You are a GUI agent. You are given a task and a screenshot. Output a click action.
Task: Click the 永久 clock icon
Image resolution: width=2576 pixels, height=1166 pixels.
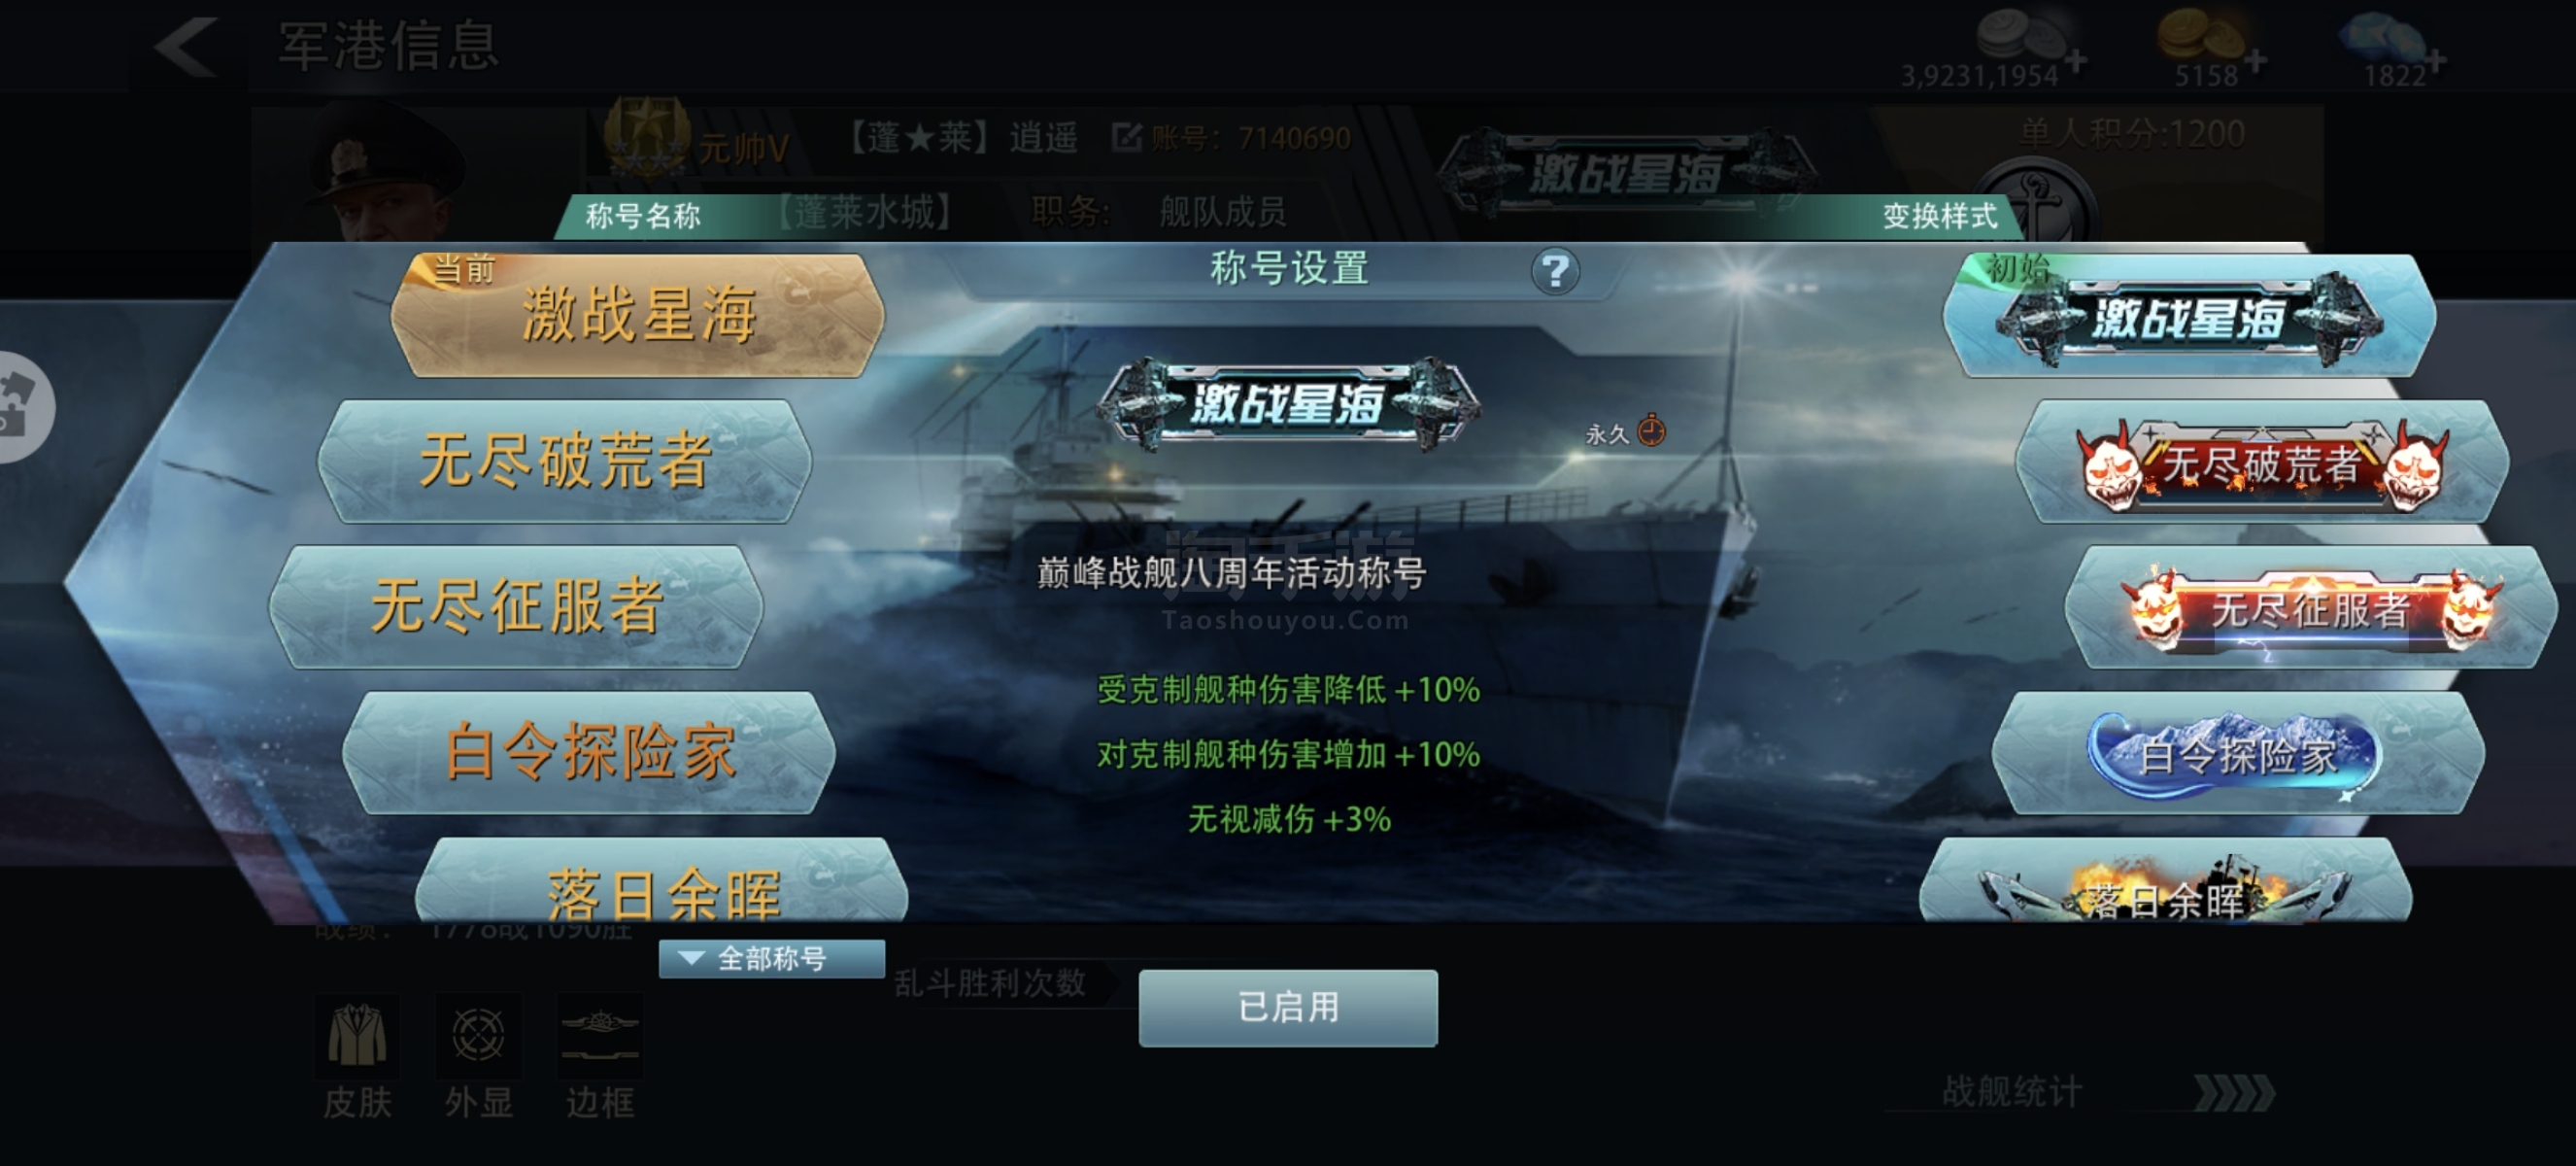(x=1651, y=431)
